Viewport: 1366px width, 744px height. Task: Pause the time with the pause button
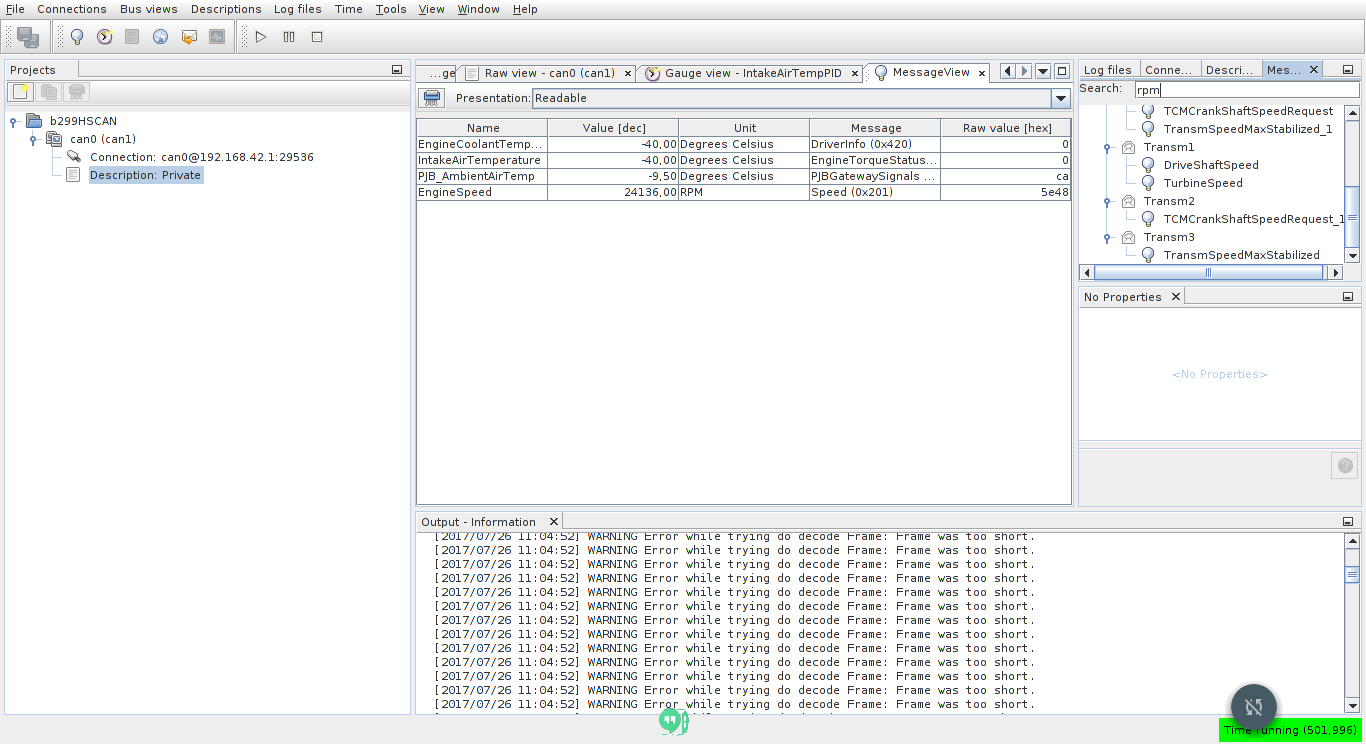tap(289, 37)
